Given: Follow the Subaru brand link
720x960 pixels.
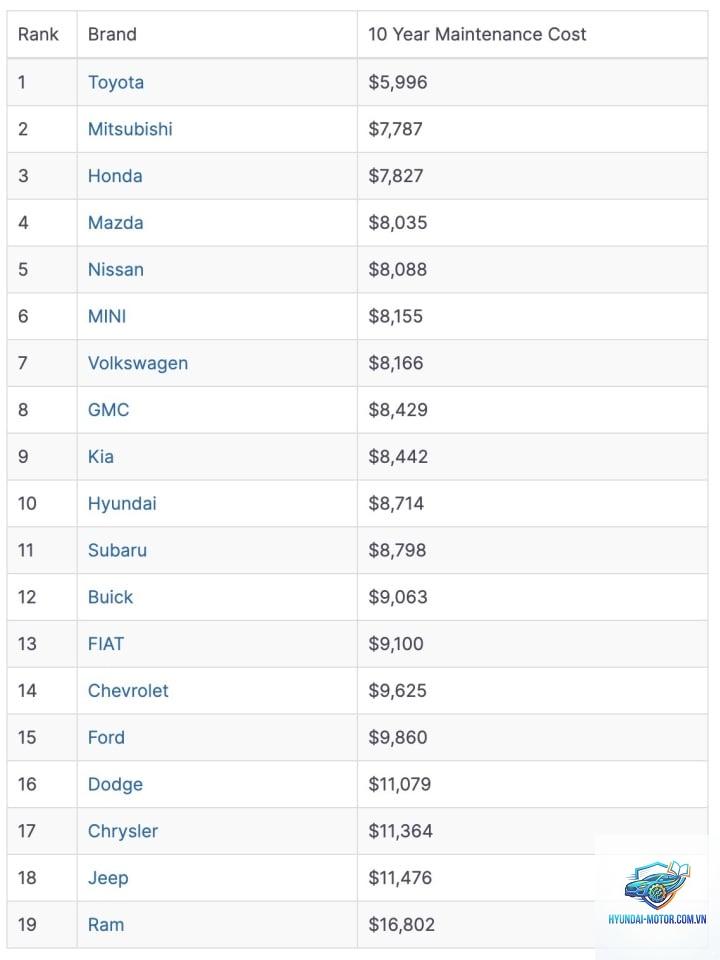Looking at the screenshot, I should (118, 550).
